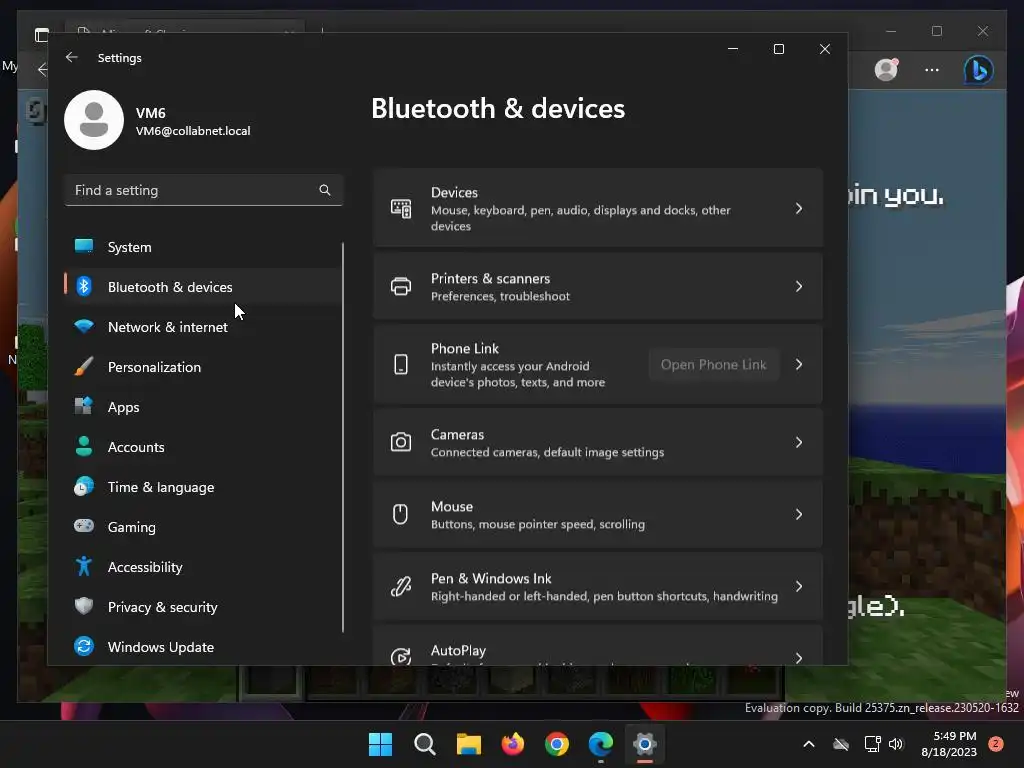Expand the Devices row chevron
The height and width of the screenshot is (768, 1024).
[x=799, y=208]
